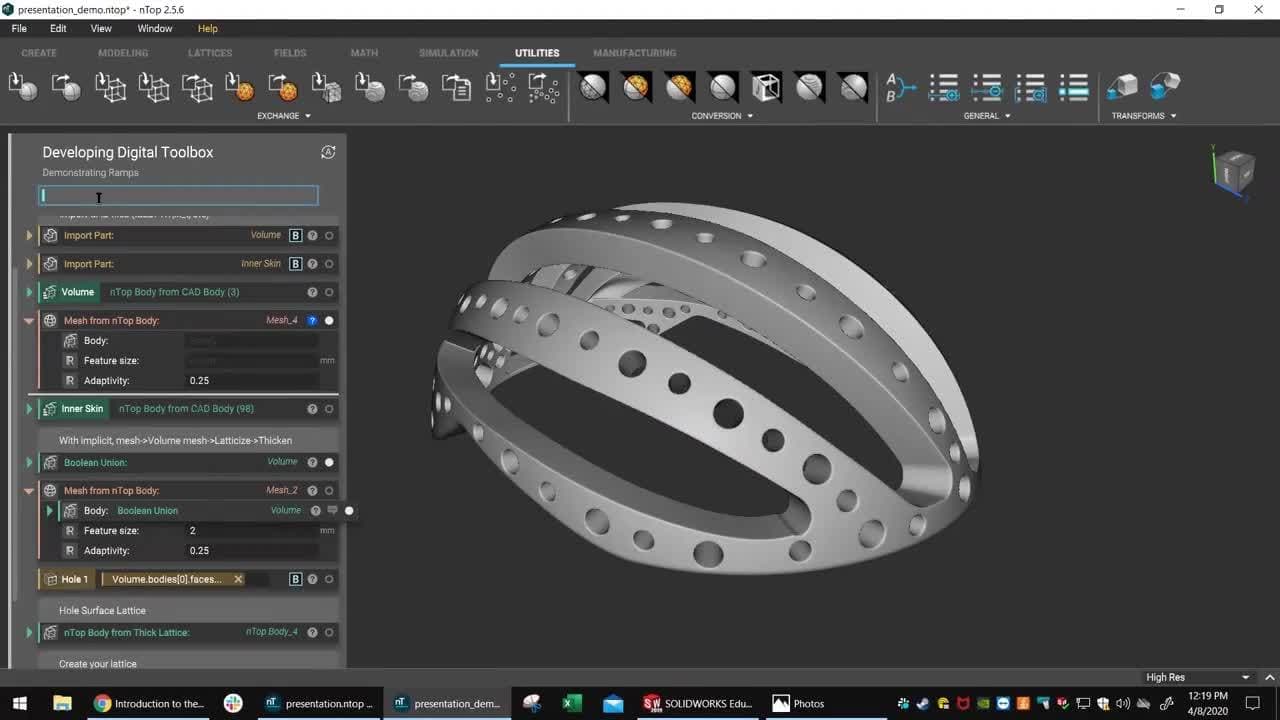This screenshot has height=720, width=1280.
Task: Toggle visibility circle on Import Part Volume row
Action: point(329,235)
